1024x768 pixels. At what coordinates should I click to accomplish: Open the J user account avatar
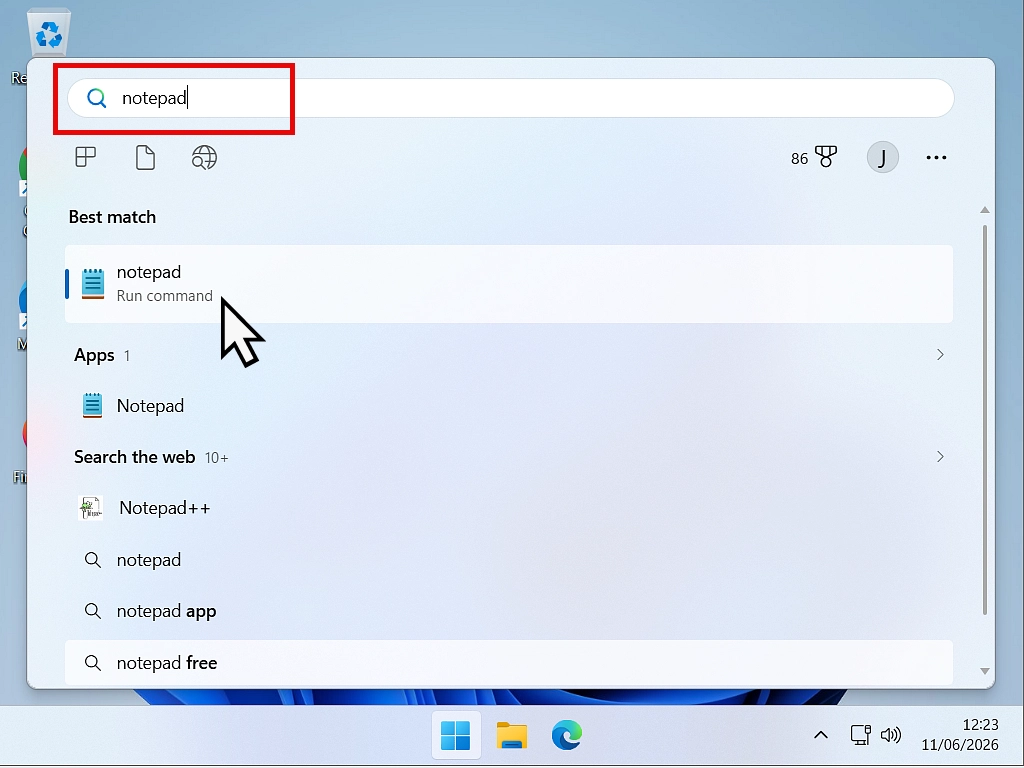[x=882, y=157]
